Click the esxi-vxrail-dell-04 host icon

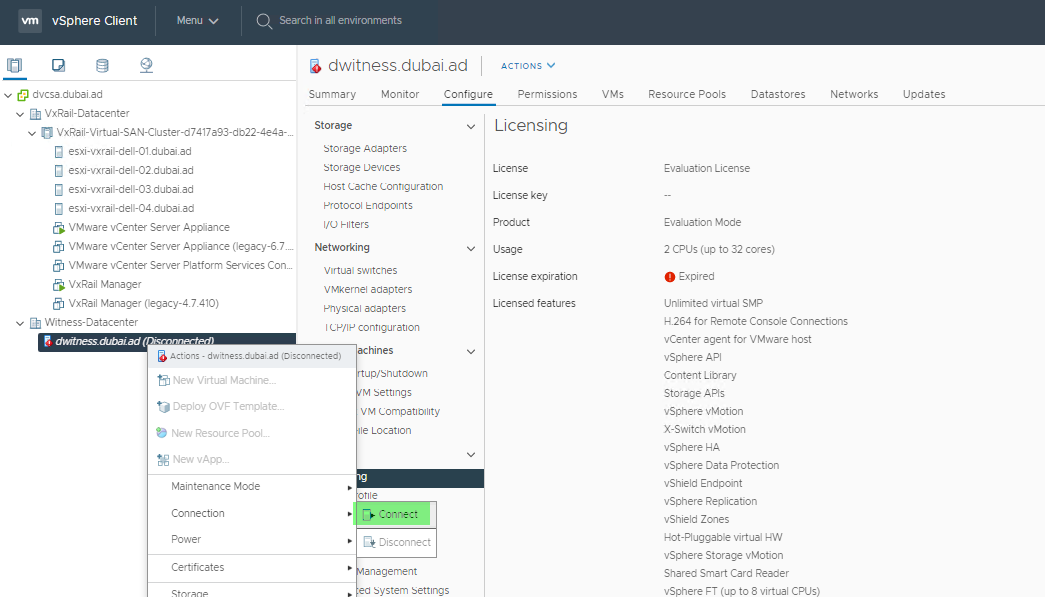point(59,209)
